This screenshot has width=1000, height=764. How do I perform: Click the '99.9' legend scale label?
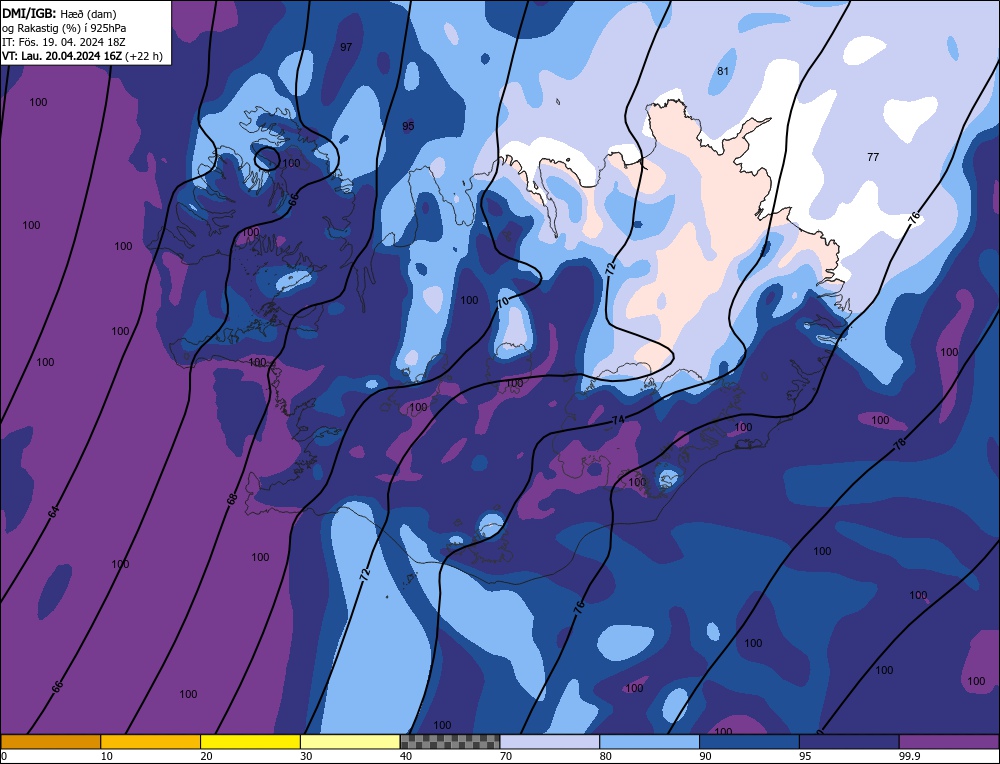click(x=909, y=756)
